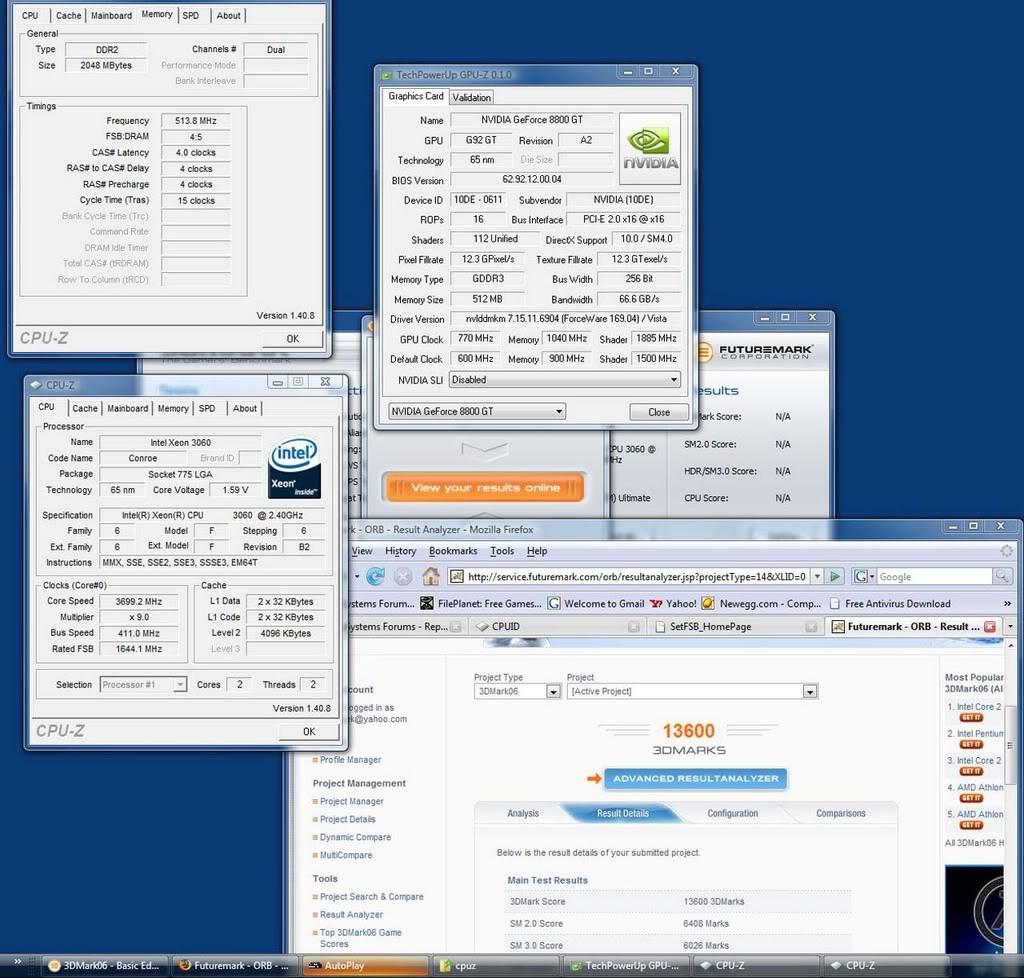Open Result Analyzer link under Tools
Screen dimensions: 1024x978
tap(351, 915)
